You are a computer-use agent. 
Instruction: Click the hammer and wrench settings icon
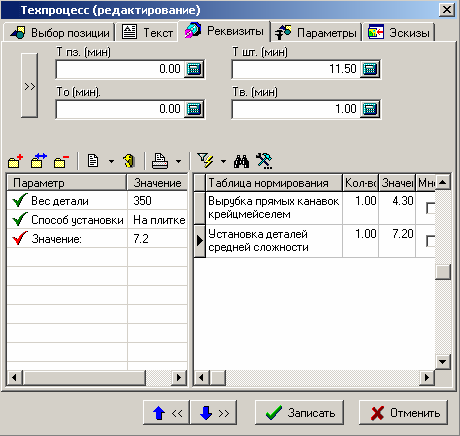264,161
